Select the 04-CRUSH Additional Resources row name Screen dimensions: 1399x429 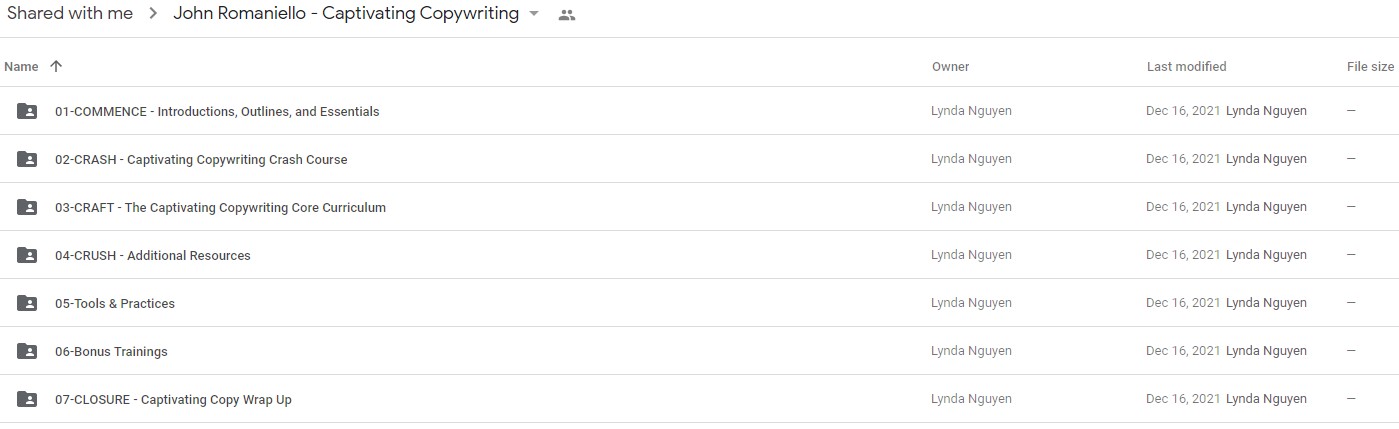[x=152, y=255]
